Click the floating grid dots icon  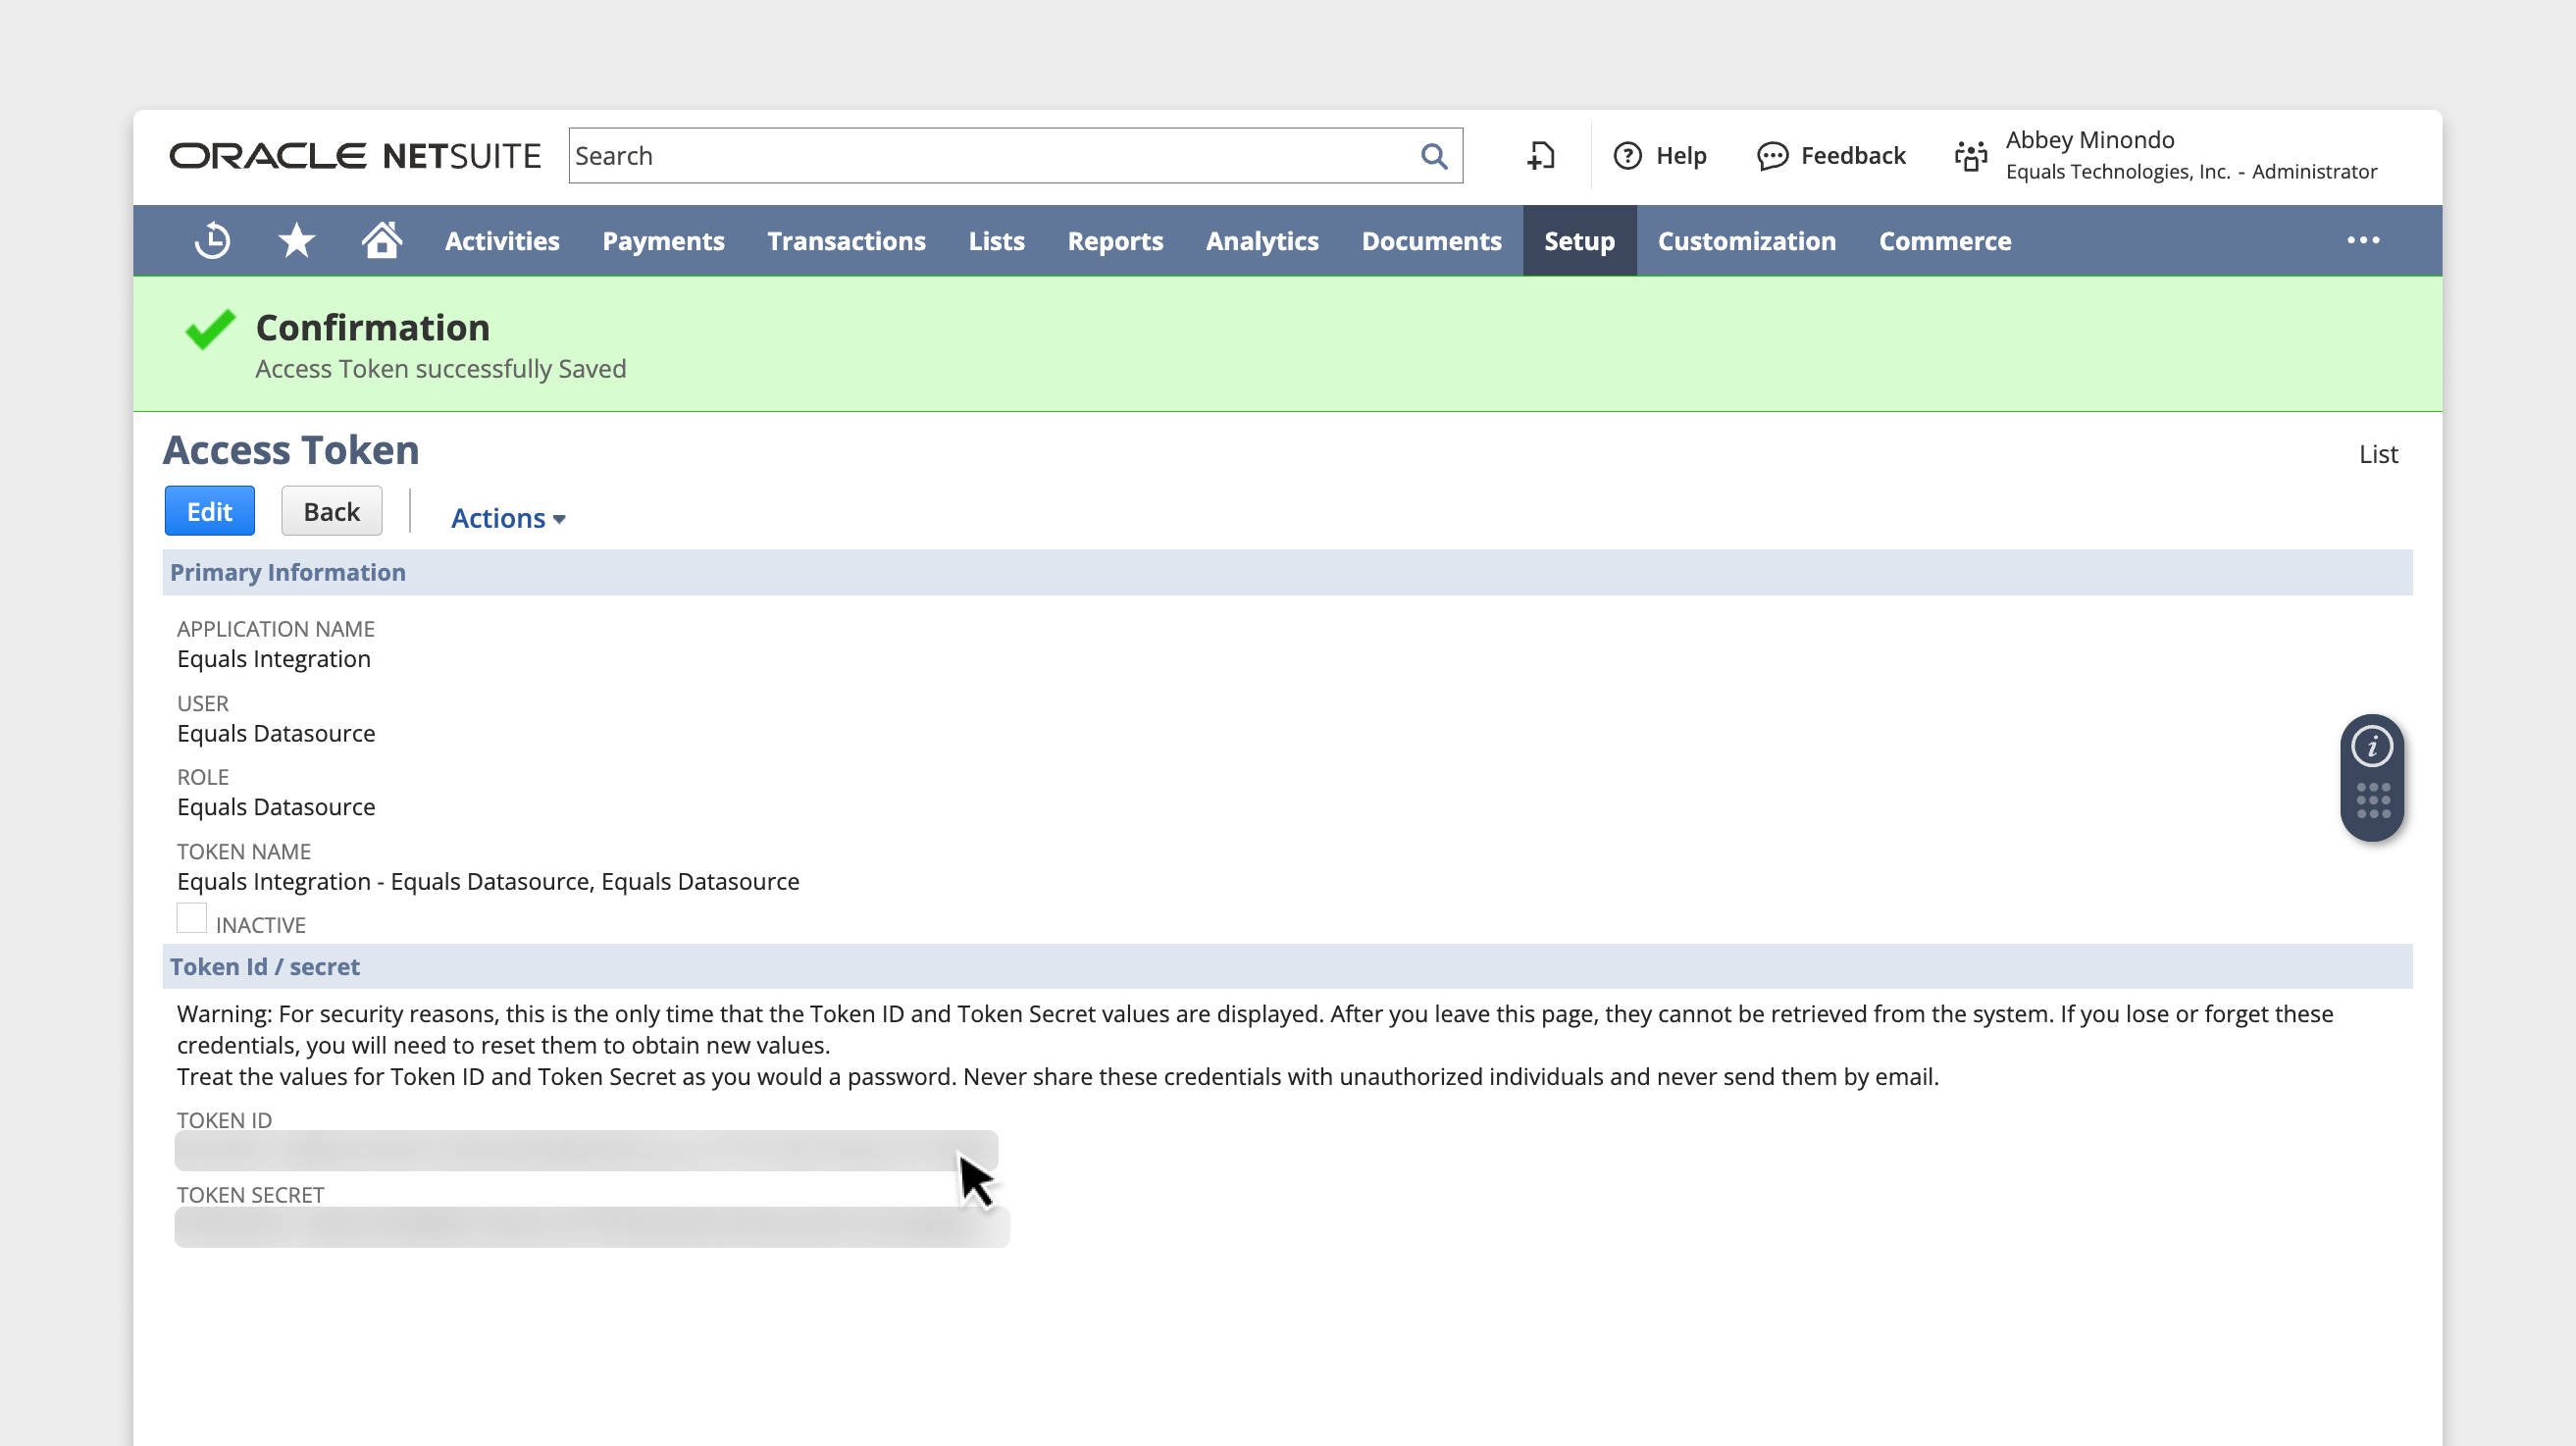(2372, 801)
